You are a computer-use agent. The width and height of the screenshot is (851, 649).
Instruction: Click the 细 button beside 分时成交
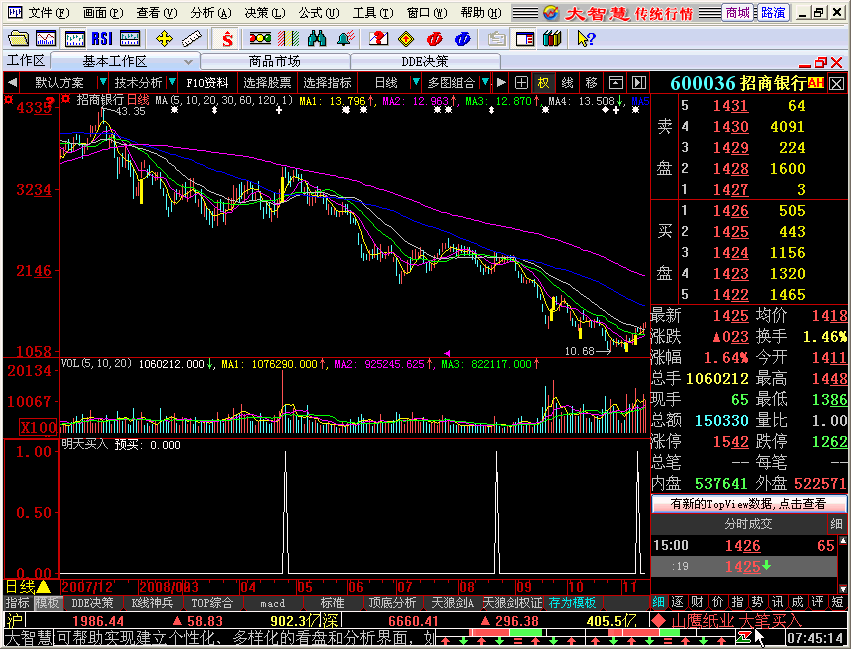coord(836,524)
